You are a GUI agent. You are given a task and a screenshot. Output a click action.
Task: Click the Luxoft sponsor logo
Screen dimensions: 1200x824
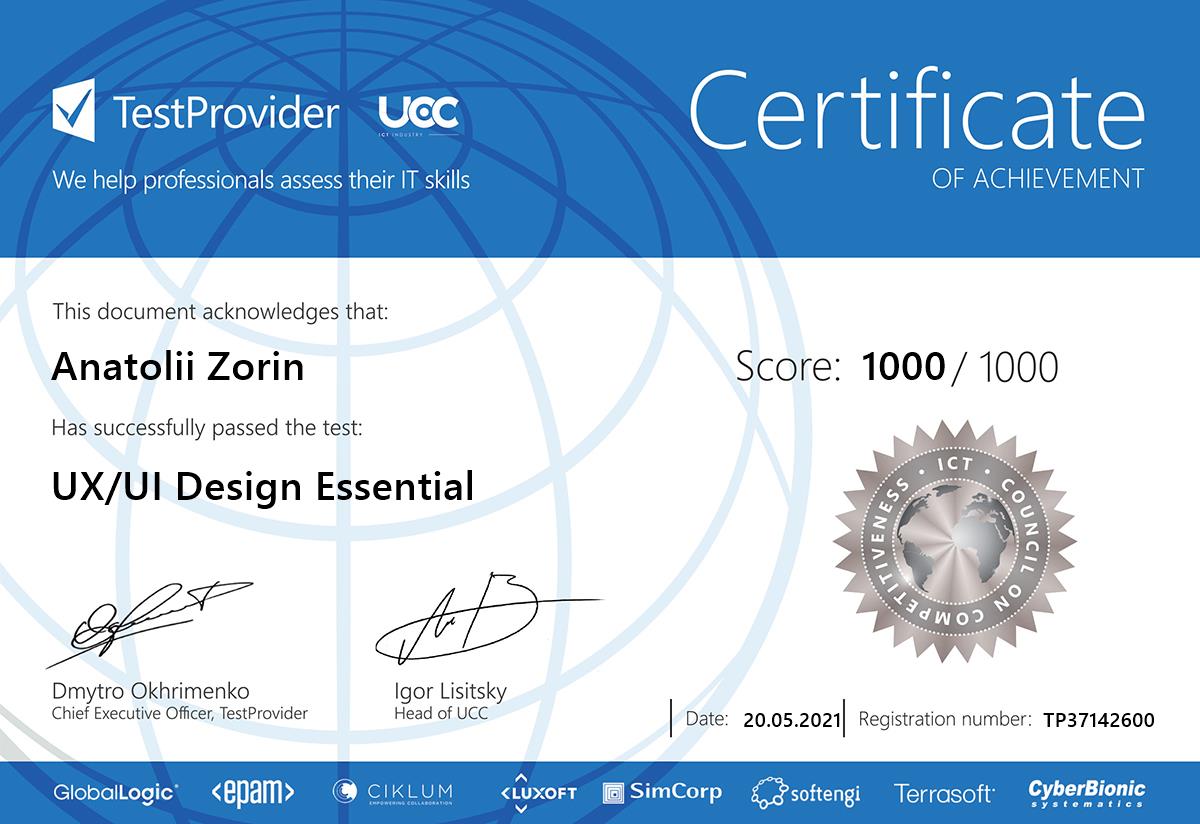(538, 792)
